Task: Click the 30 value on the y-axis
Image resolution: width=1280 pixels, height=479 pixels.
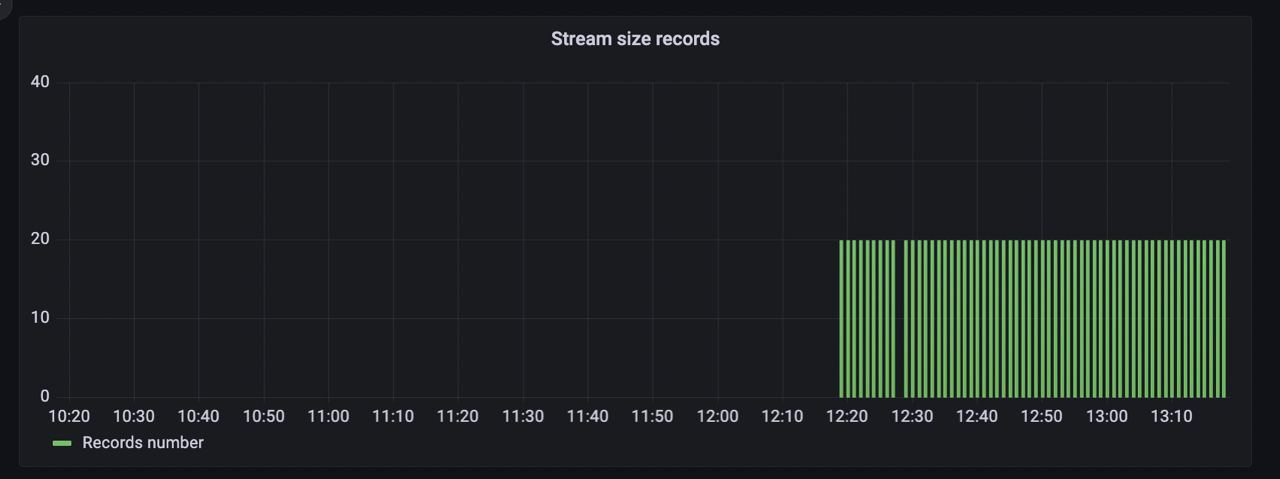Action: coord(40,160)
